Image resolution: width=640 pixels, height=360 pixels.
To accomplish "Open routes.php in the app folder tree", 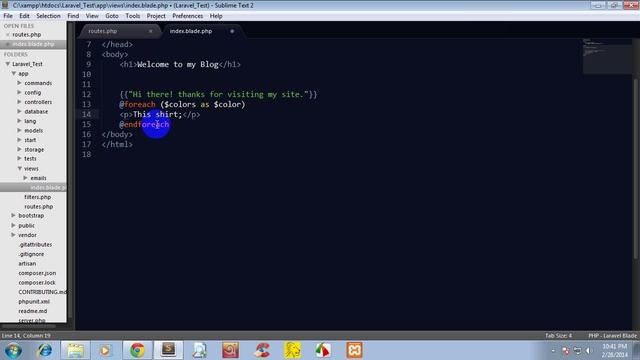I will pyautogui.click(x=38, y=207).
